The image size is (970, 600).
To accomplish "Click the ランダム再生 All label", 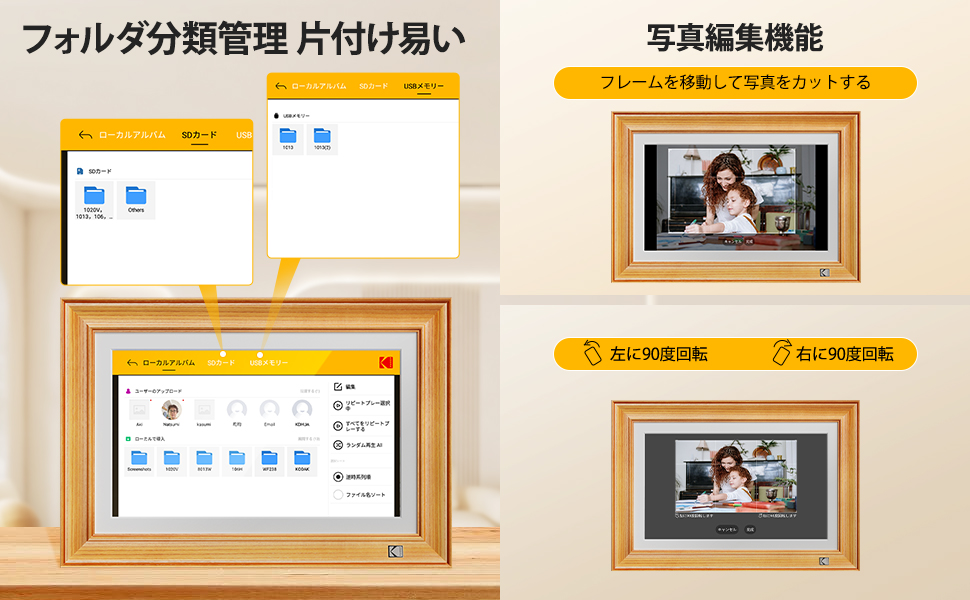I will (x=364, y=445).
